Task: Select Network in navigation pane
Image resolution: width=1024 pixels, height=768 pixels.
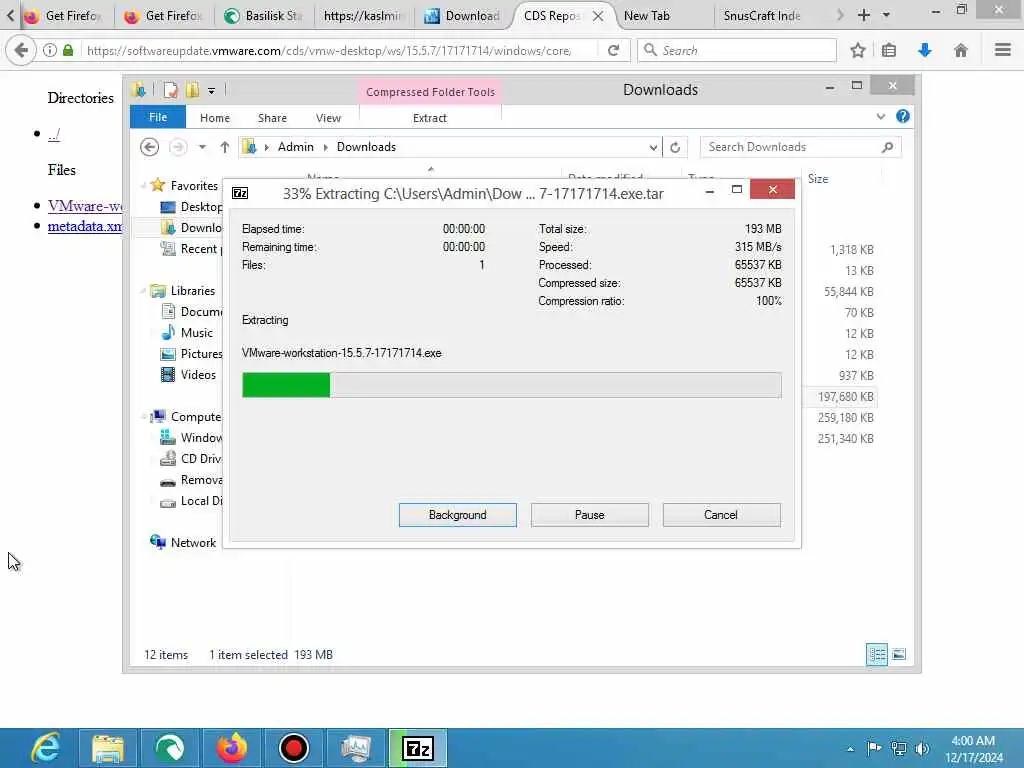Action: tap(184, 542)
